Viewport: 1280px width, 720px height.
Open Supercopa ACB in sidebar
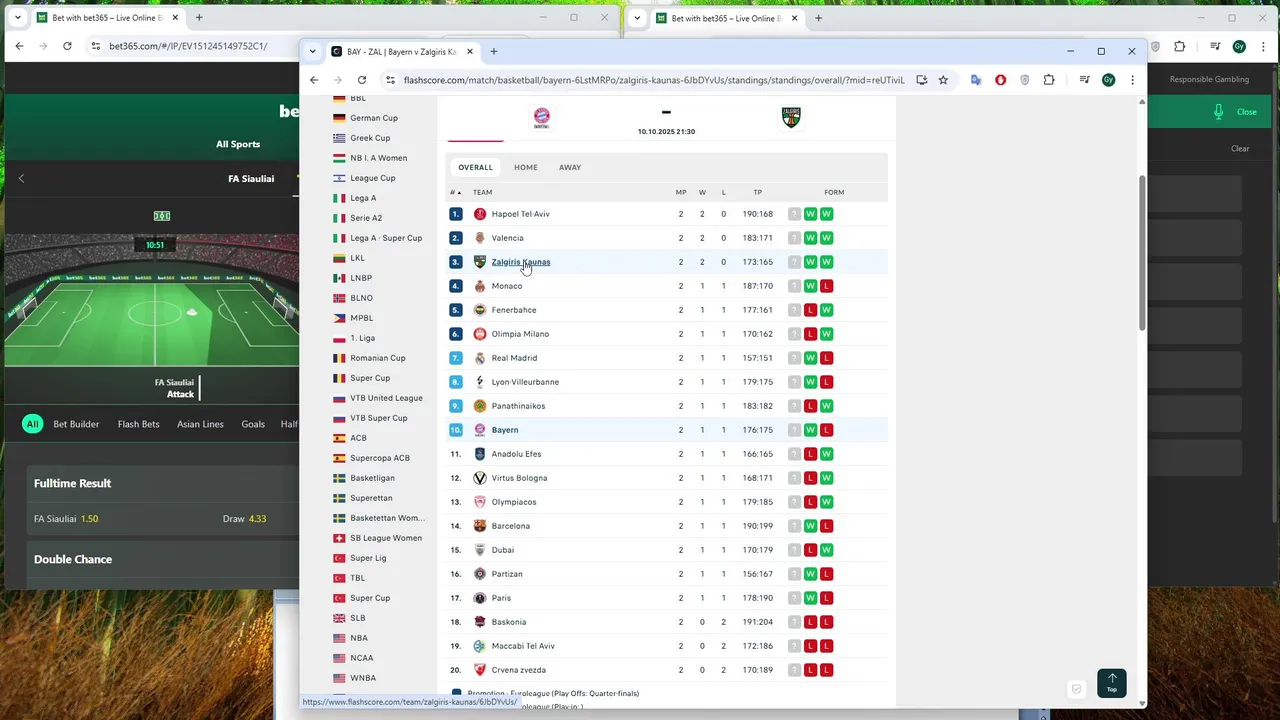pos(380,458)
